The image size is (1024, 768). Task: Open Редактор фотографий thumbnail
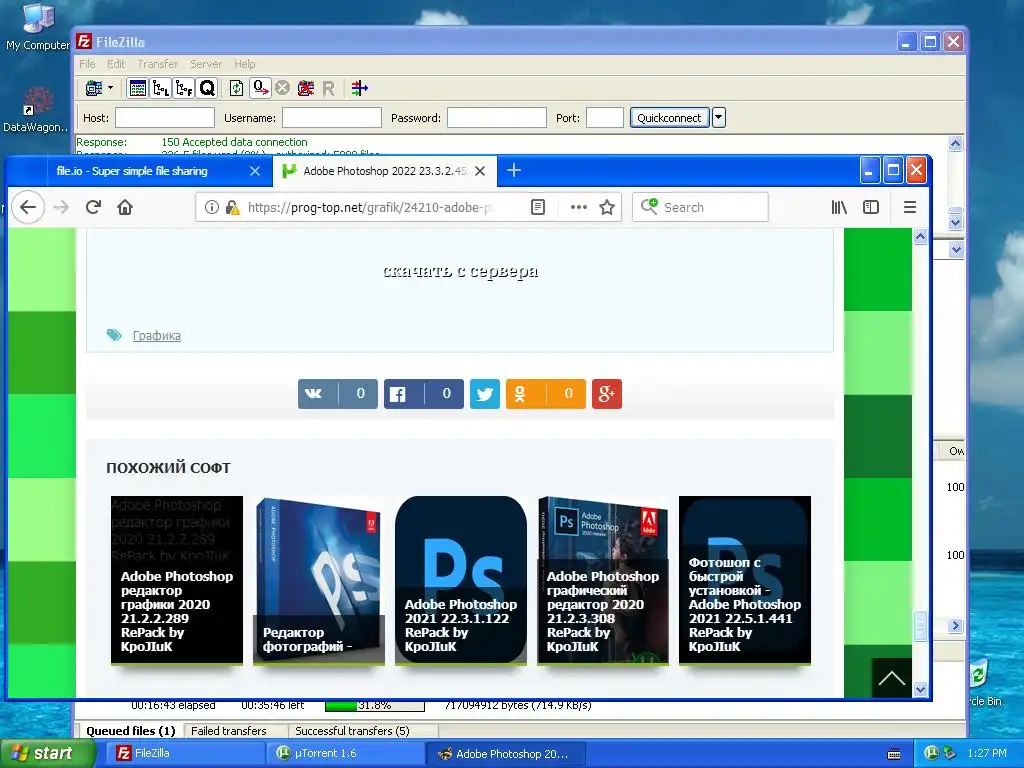coord(319,580)
